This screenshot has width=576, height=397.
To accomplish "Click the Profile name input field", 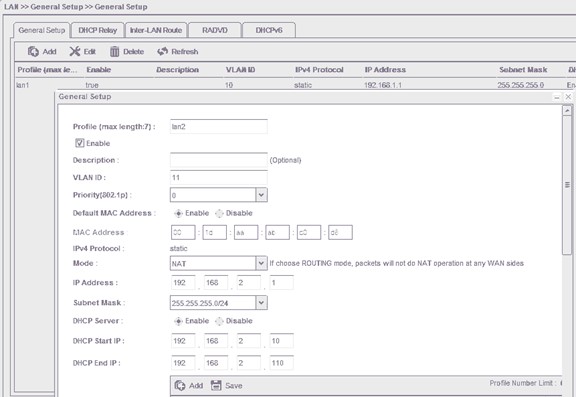I will click(x=219, y=127).
